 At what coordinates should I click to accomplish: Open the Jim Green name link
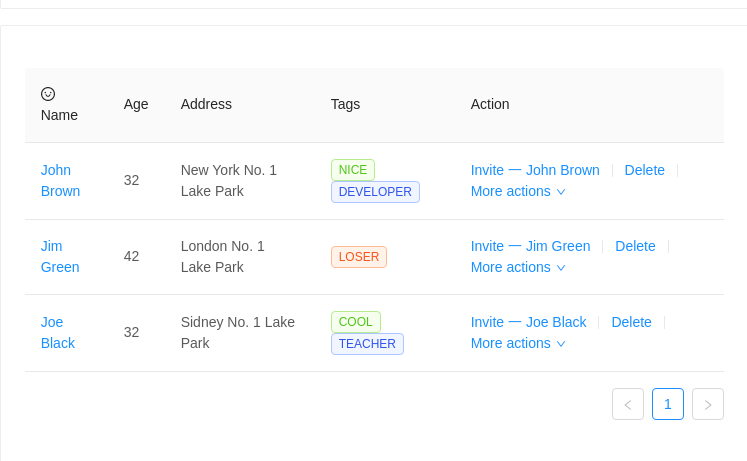coord(60,257)
